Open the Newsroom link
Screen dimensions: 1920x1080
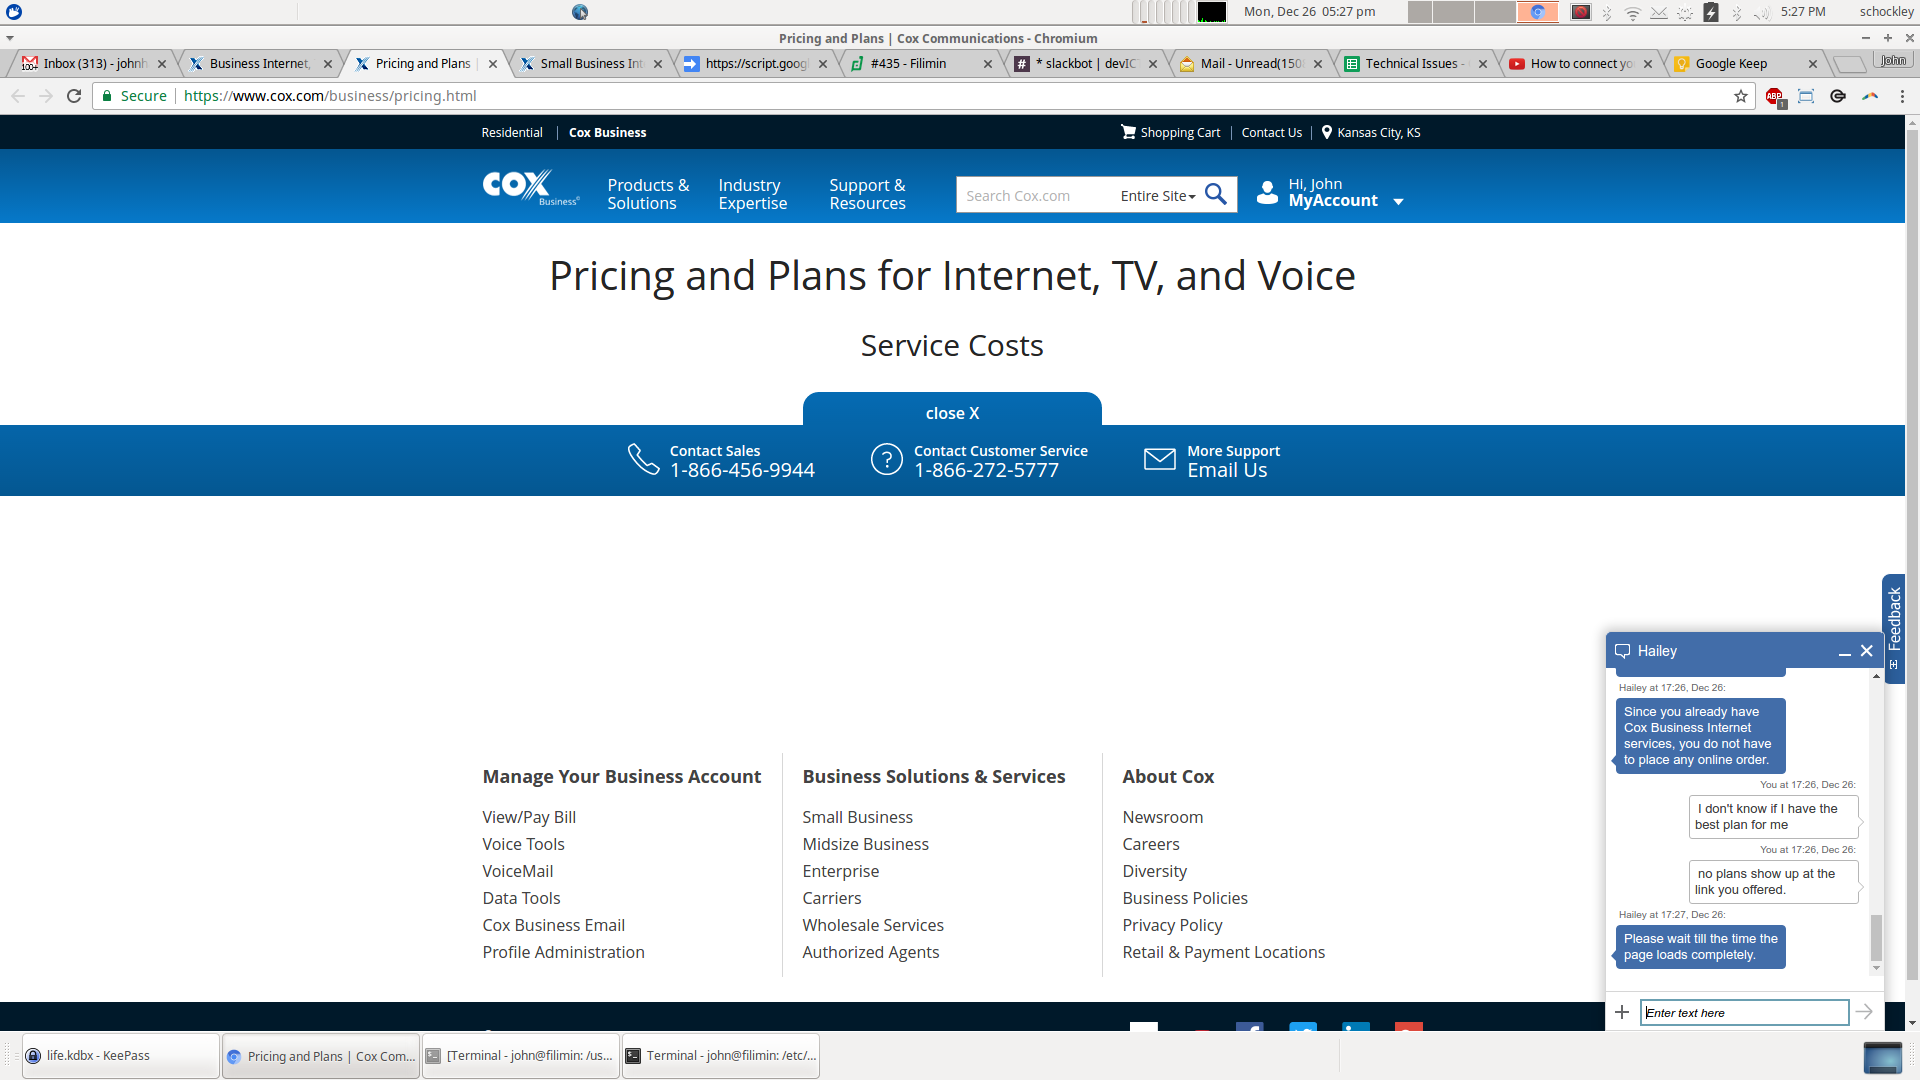[x=1162, y=817]
